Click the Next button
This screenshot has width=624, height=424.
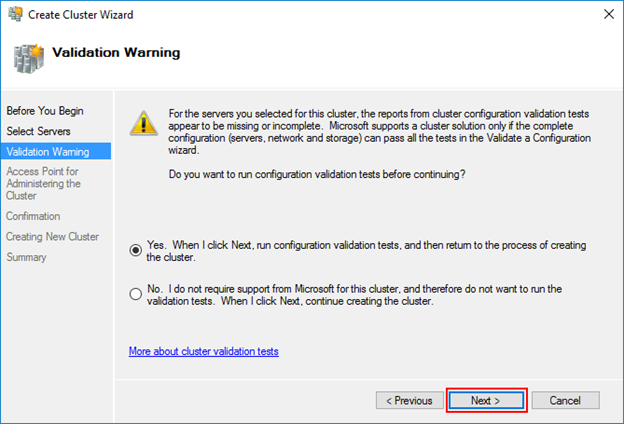[x=486, y=400]
